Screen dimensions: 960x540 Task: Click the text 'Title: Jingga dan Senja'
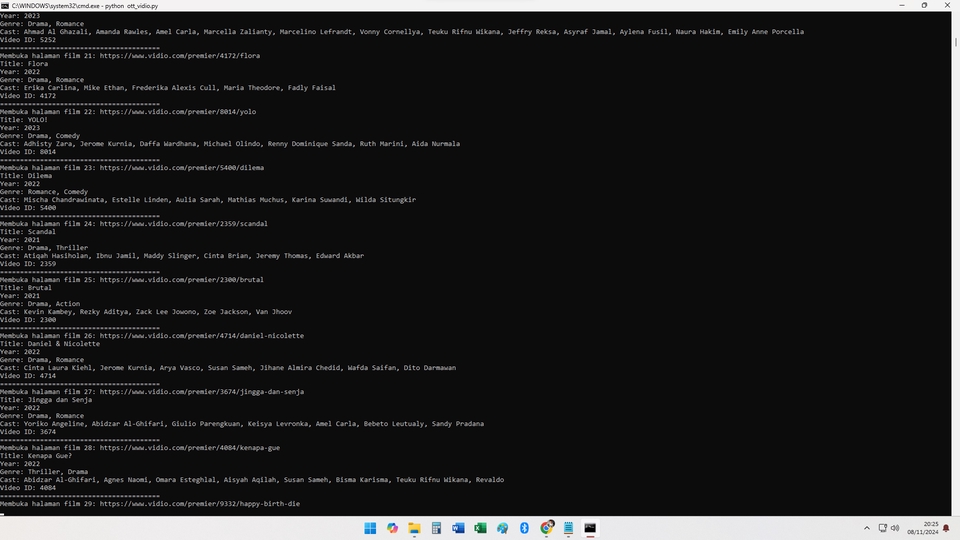[47, 400]
